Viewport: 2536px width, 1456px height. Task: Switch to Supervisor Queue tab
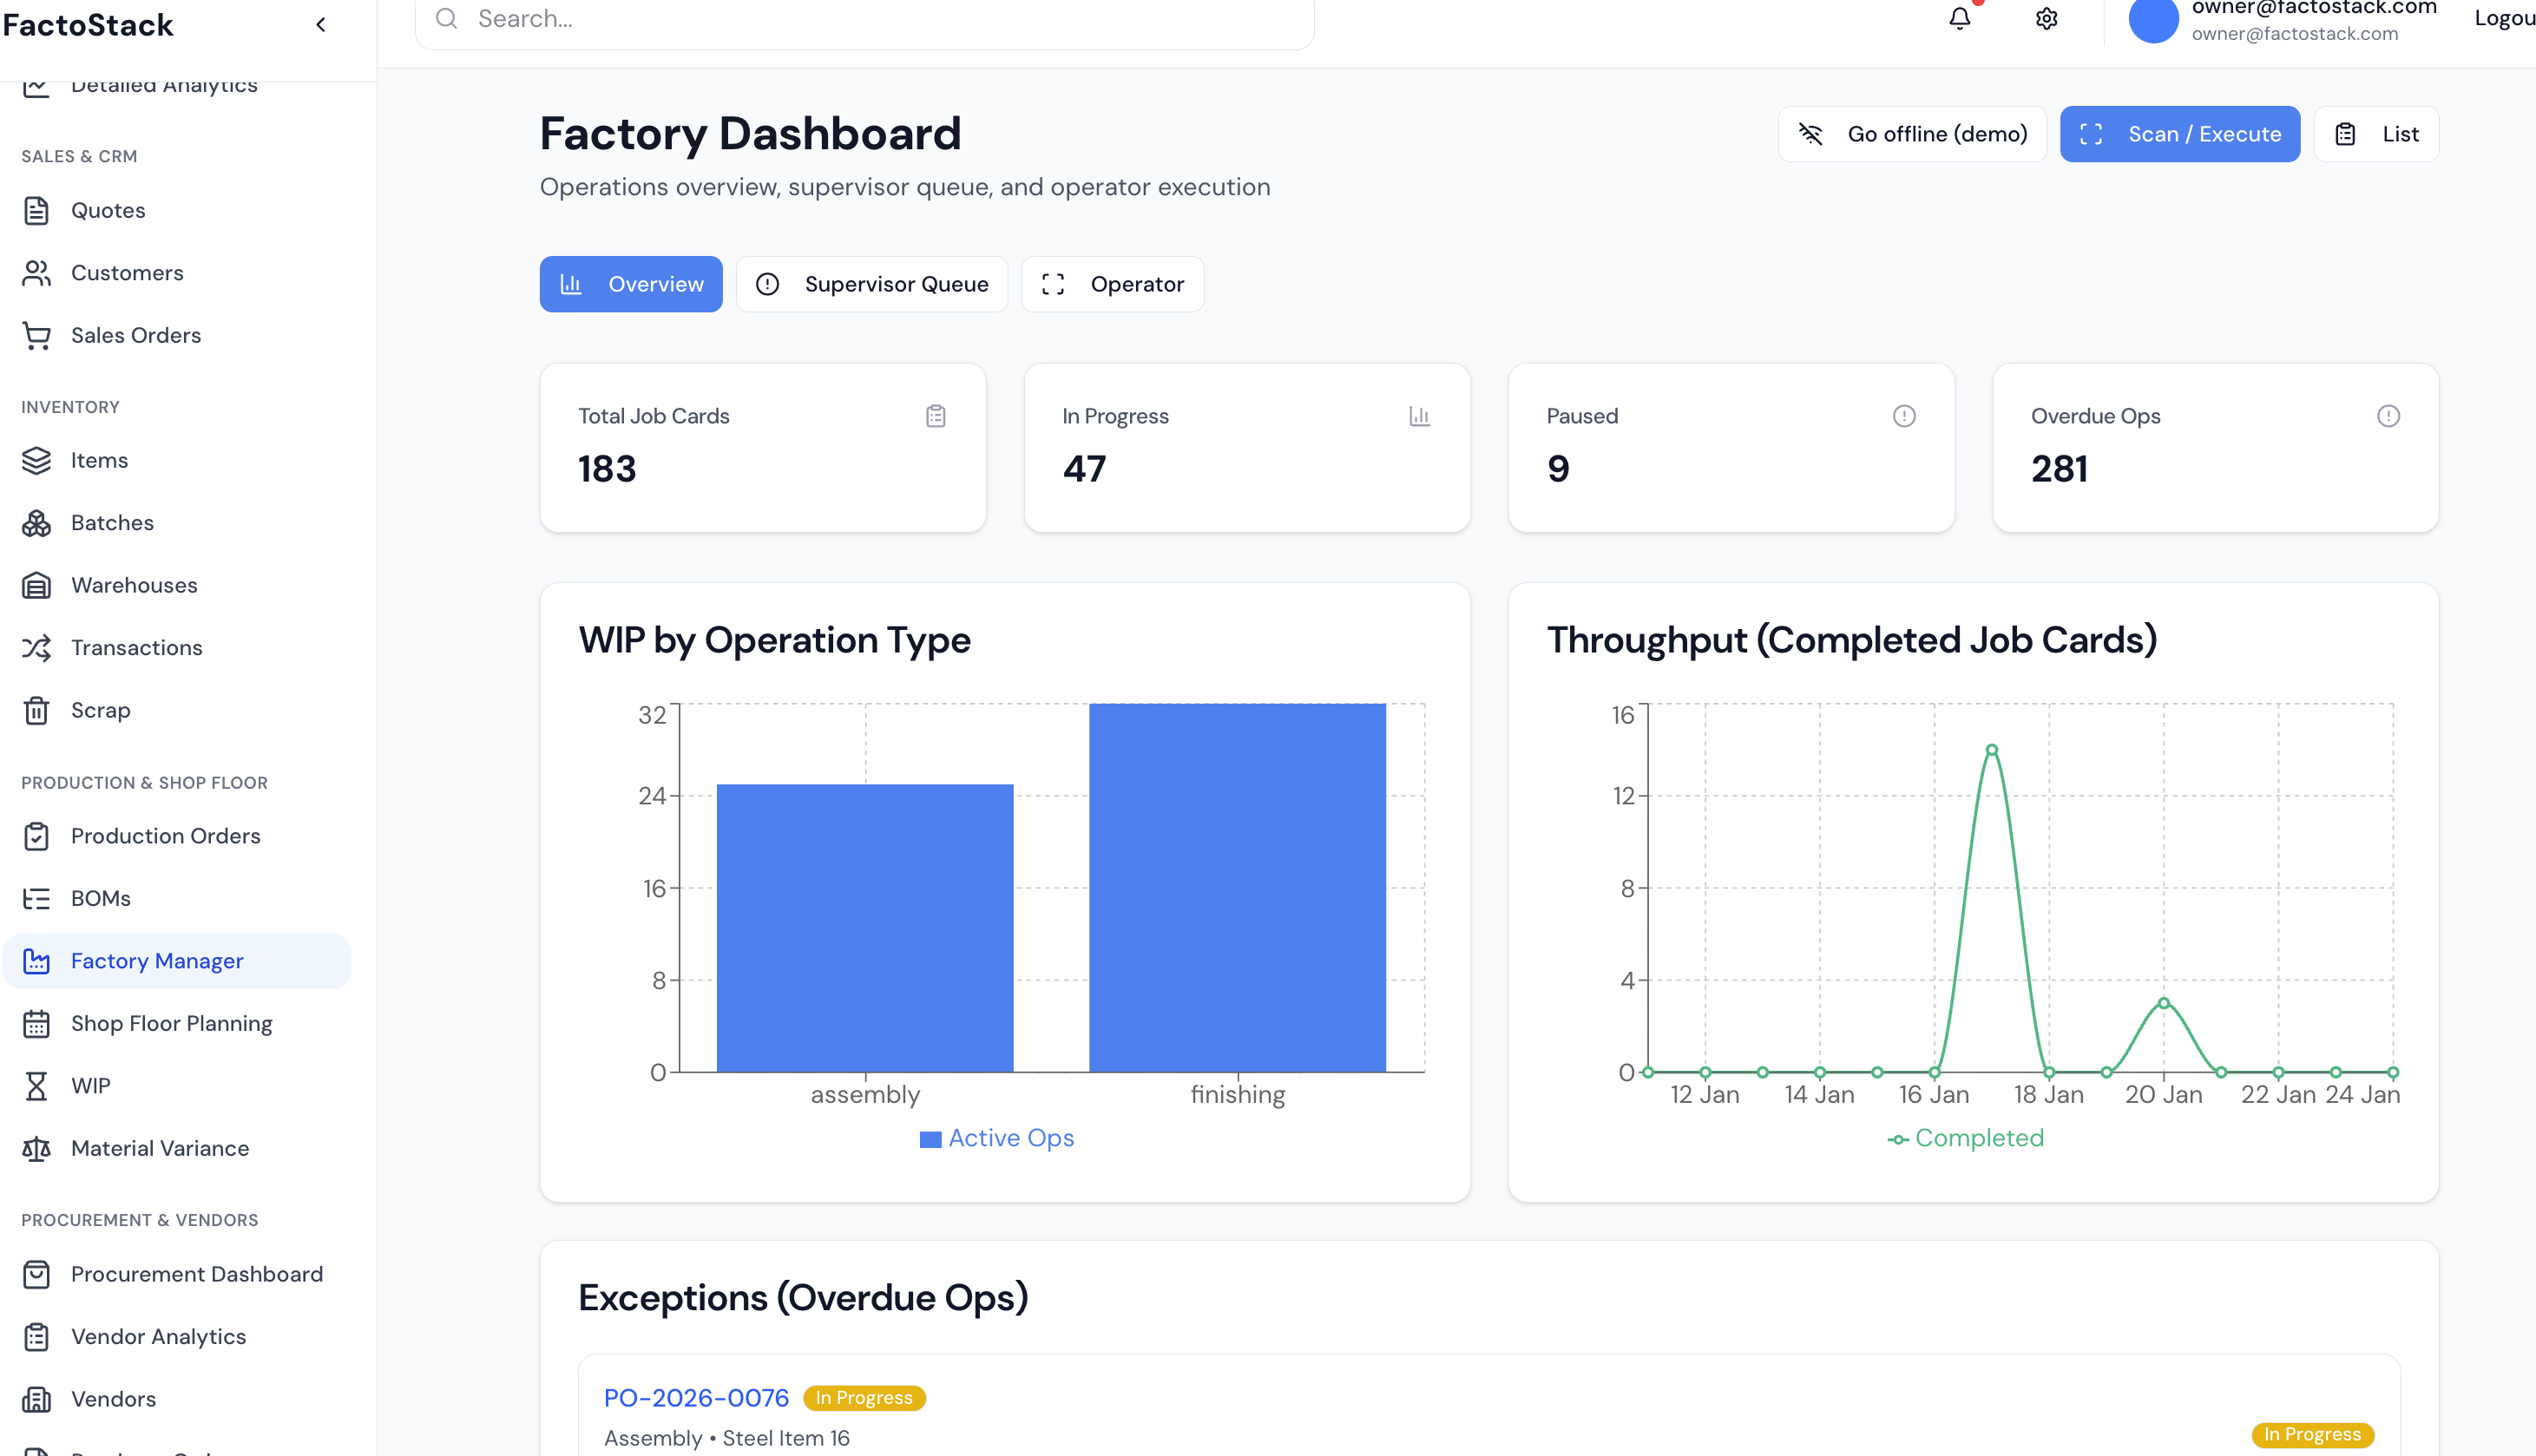click(871, 284)
